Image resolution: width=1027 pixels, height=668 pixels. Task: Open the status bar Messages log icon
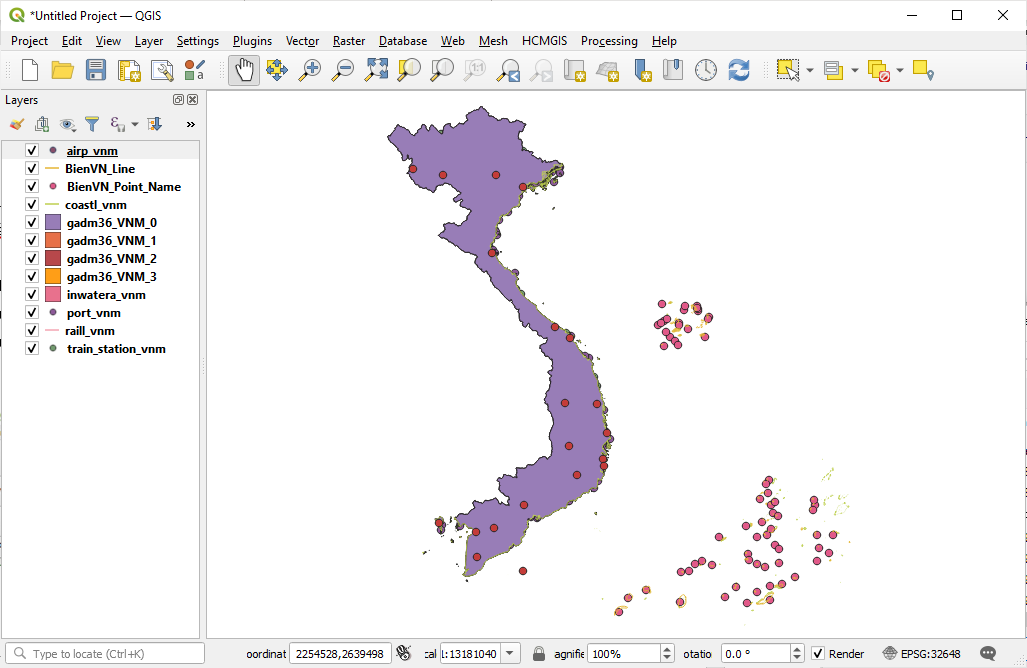point(988,654)
